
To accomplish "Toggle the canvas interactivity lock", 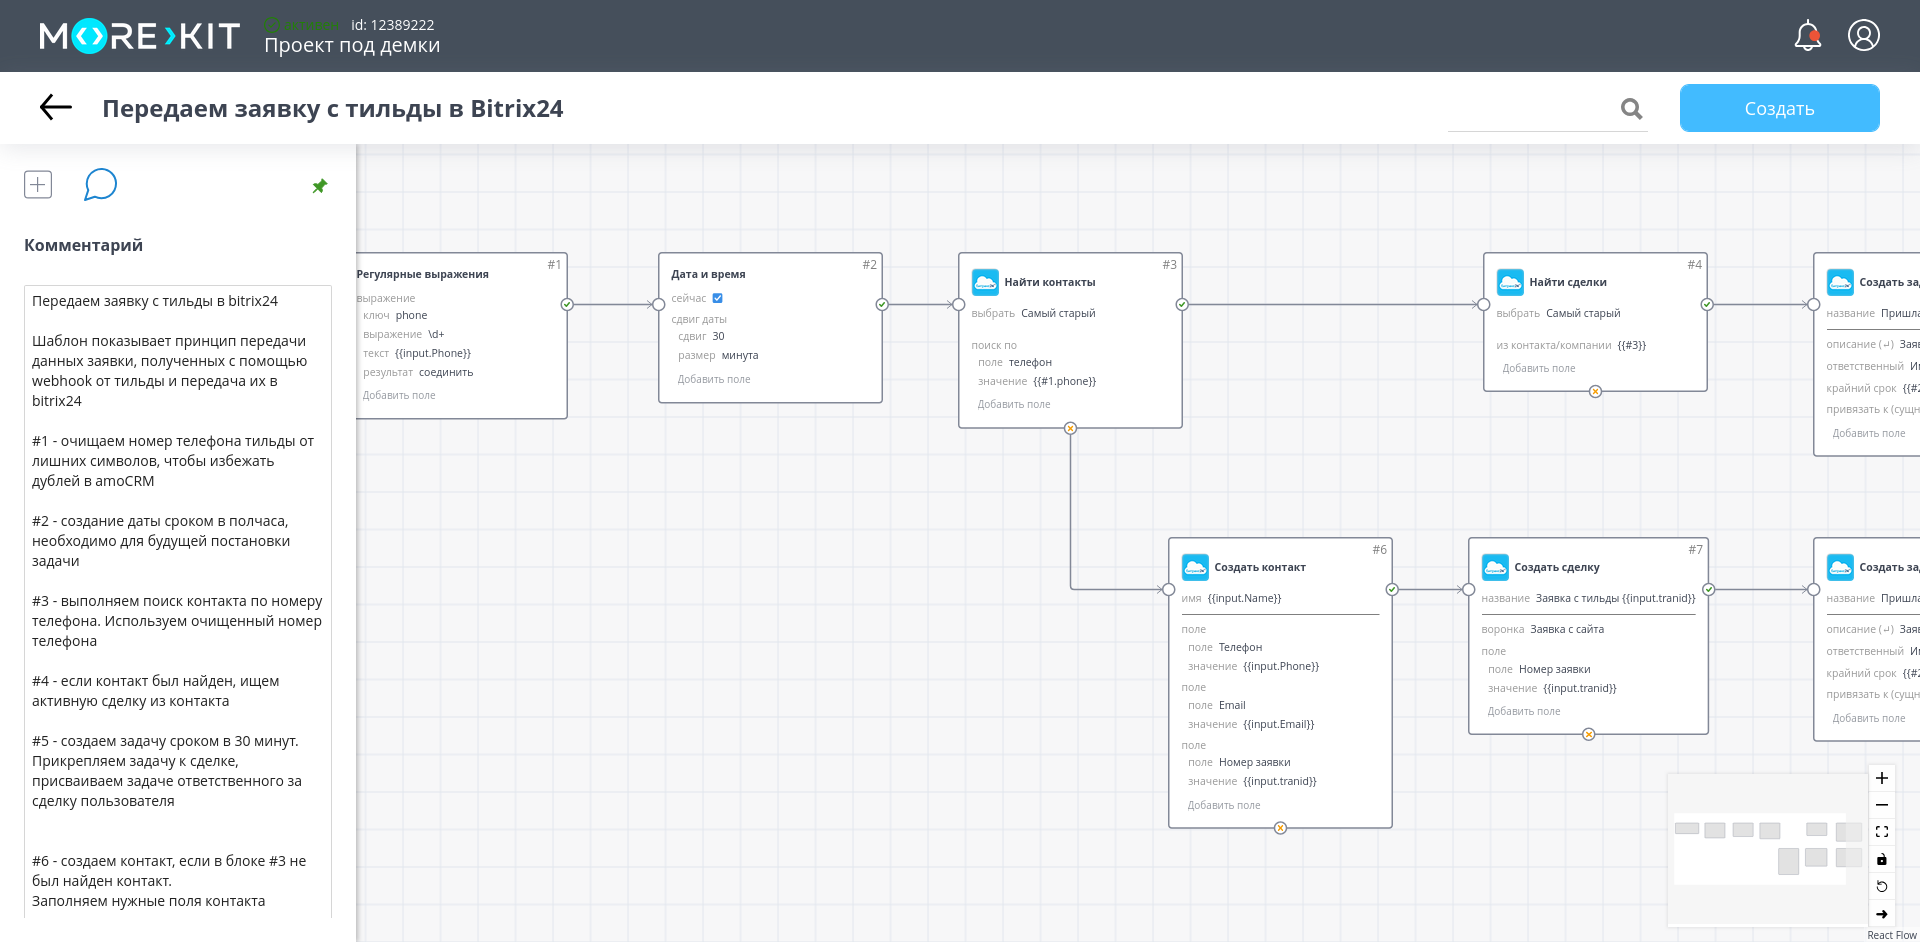I will [x=1881, y=859].
